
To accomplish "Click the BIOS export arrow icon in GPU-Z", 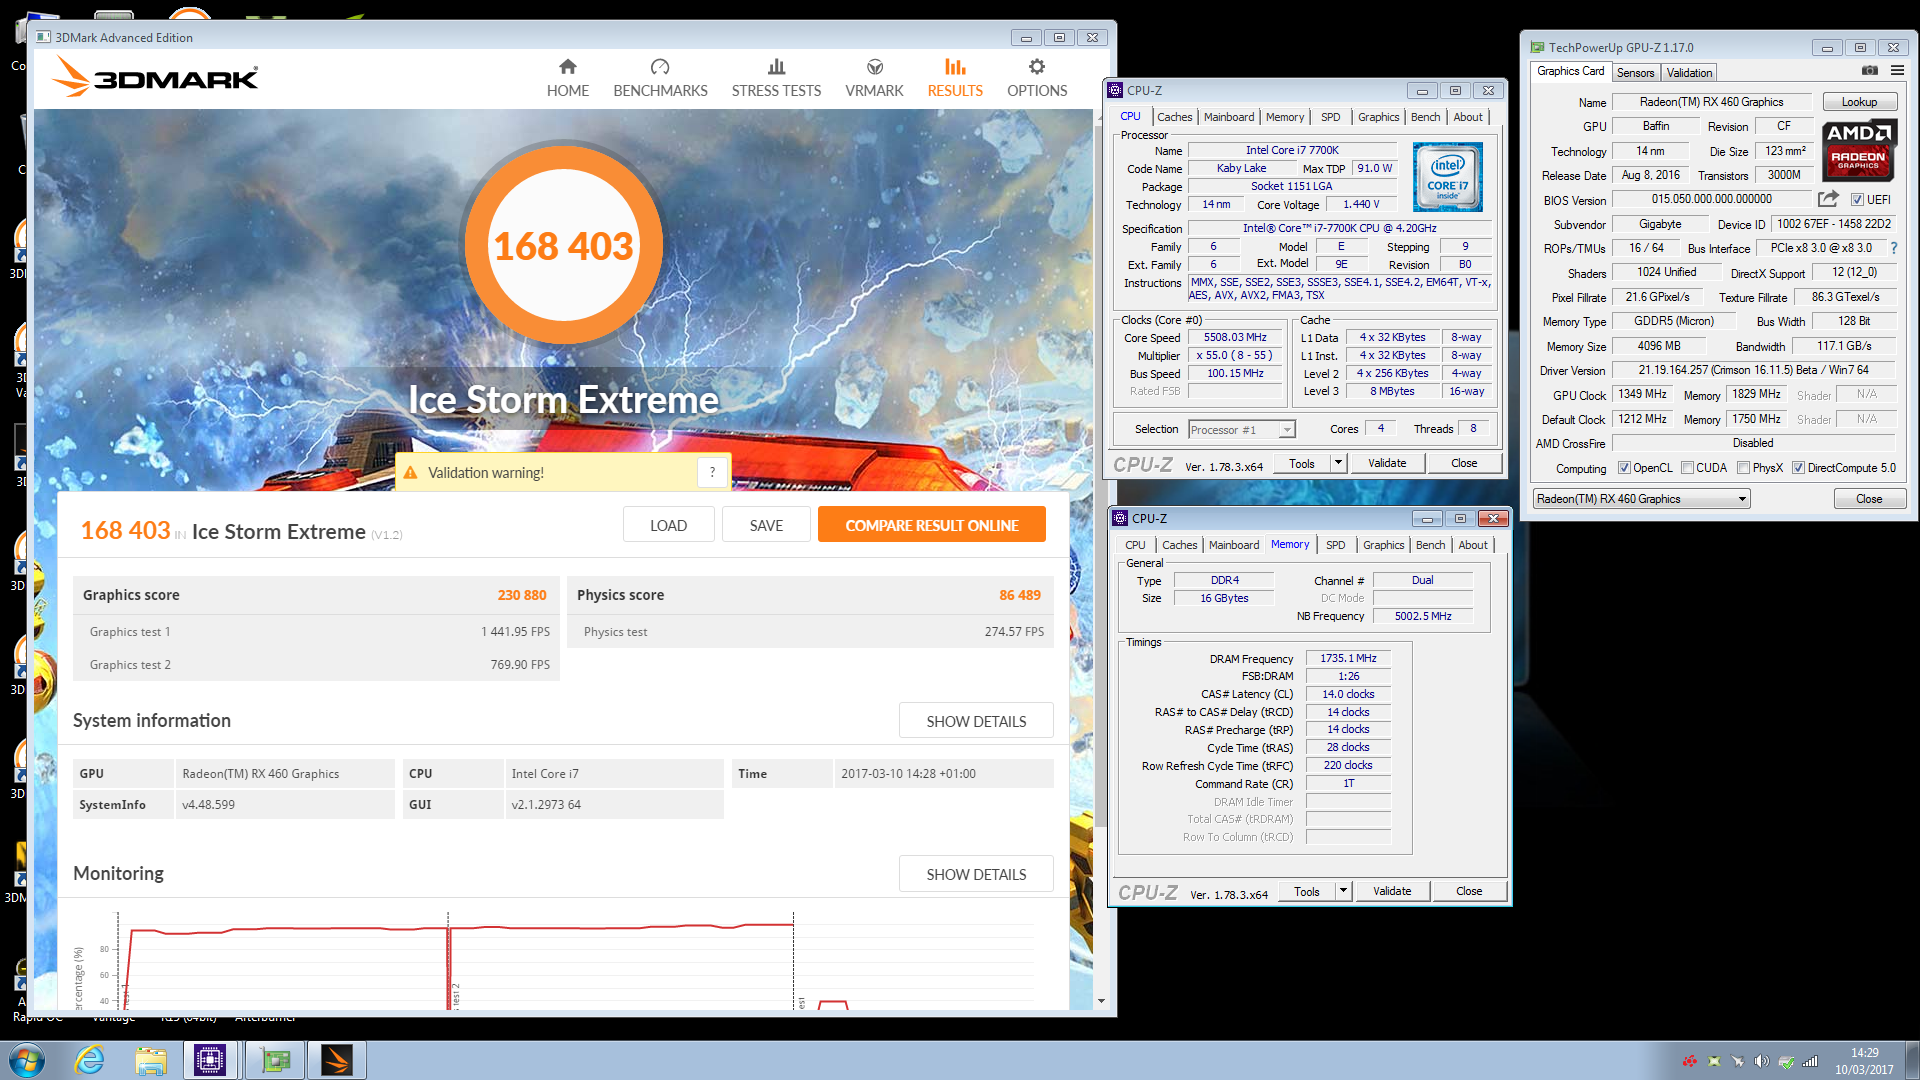I will tap(1828, 199).
